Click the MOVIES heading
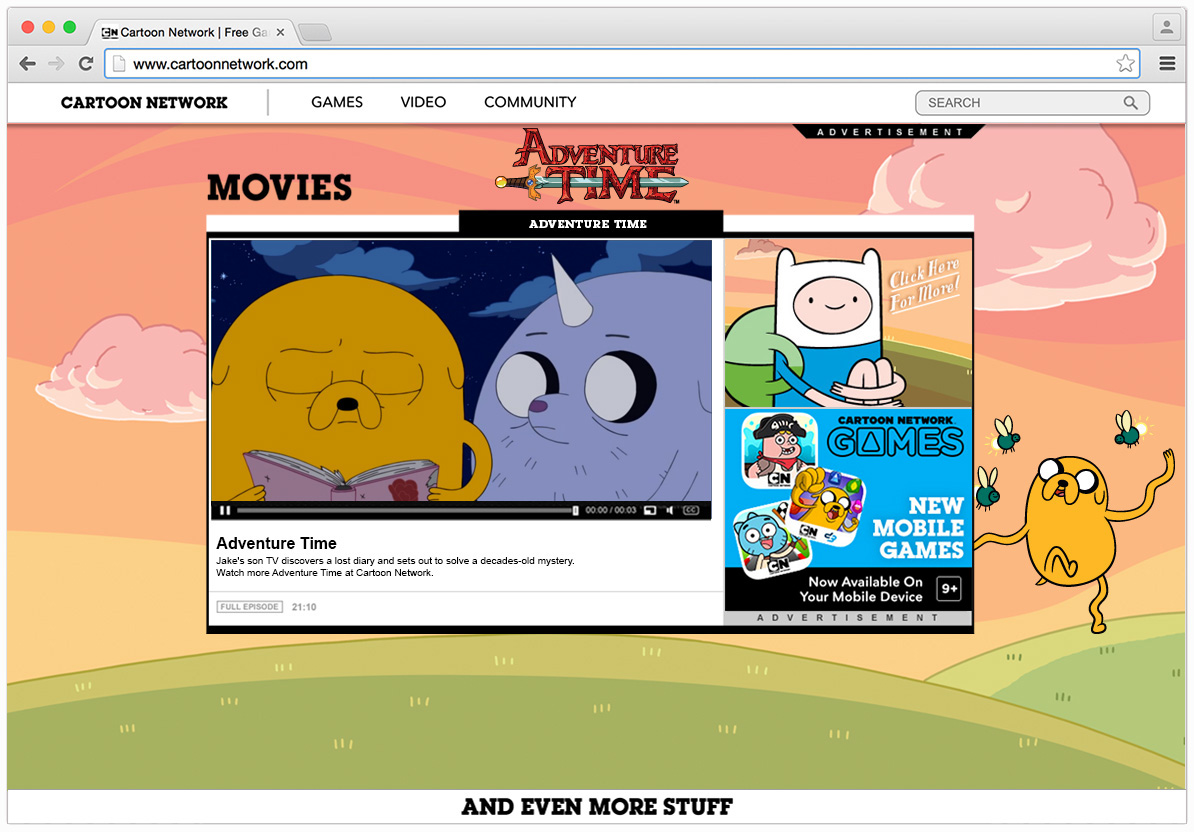This screenshot has height=832, width=1194. click(279, 187)
